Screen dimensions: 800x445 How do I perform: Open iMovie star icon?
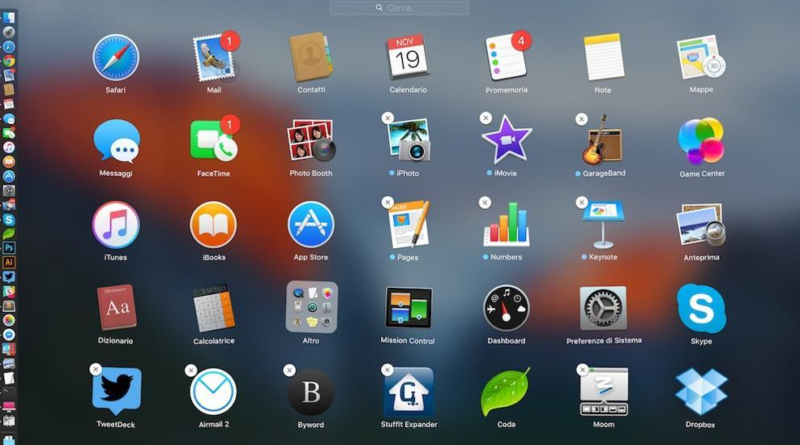pyautogui.click(x=506, y=140)
